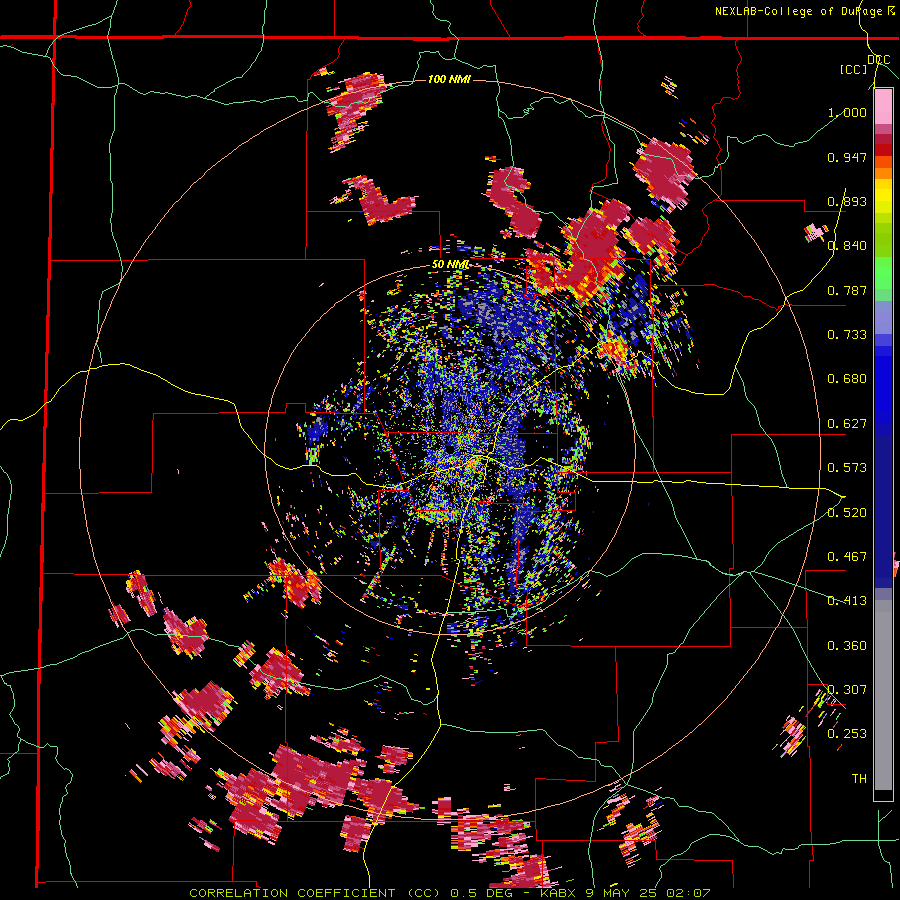Image resolution: width=900 pixels, height=900 pixels.
Task: Select the 0.520 scale value
Action: [x=847, y=513]
